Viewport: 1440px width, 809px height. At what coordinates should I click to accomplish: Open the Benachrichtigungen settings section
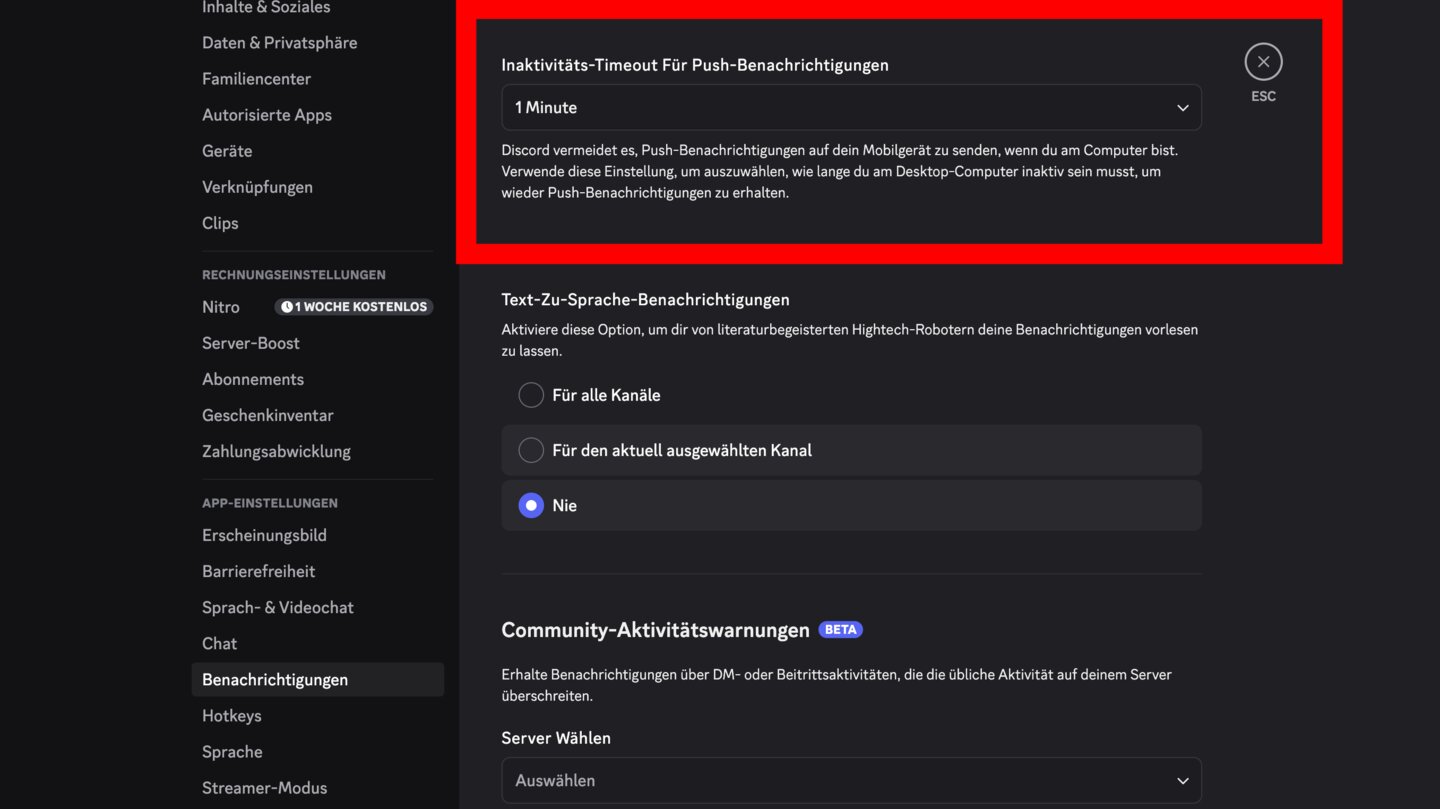click(x=275, y=680)
